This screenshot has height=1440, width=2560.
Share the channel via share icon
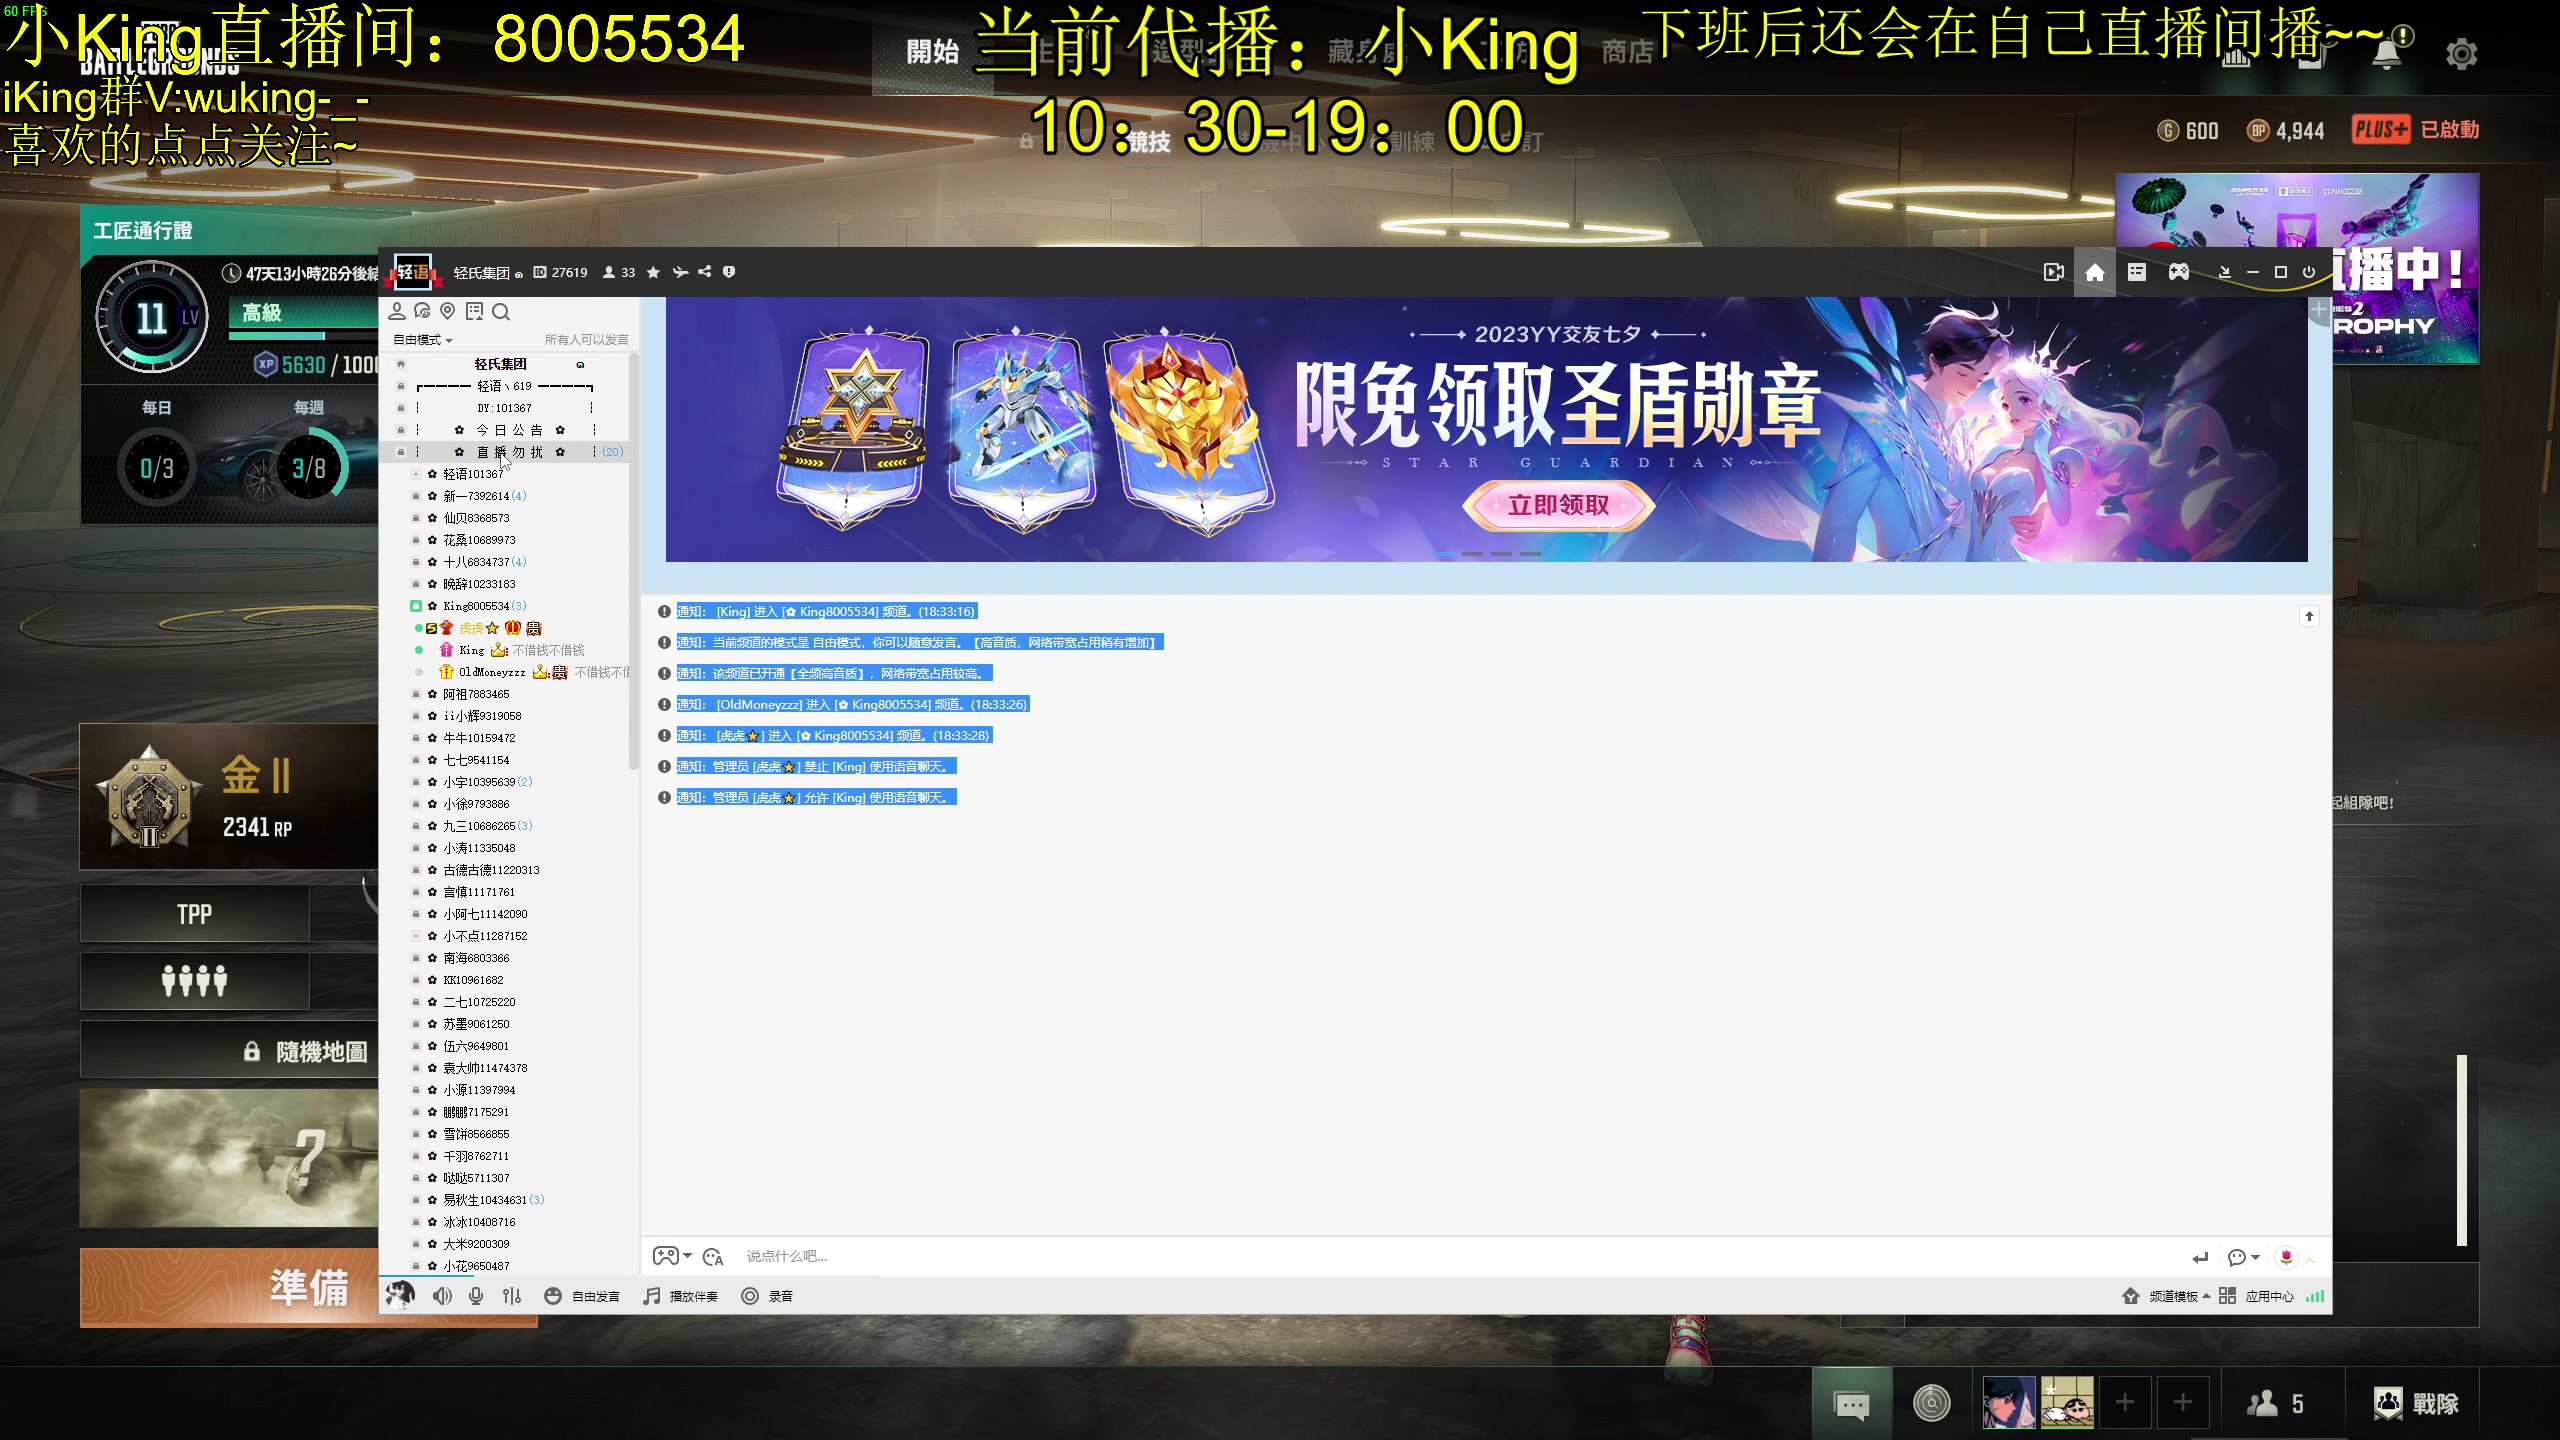pyautogui.click(x=705, y=272)
